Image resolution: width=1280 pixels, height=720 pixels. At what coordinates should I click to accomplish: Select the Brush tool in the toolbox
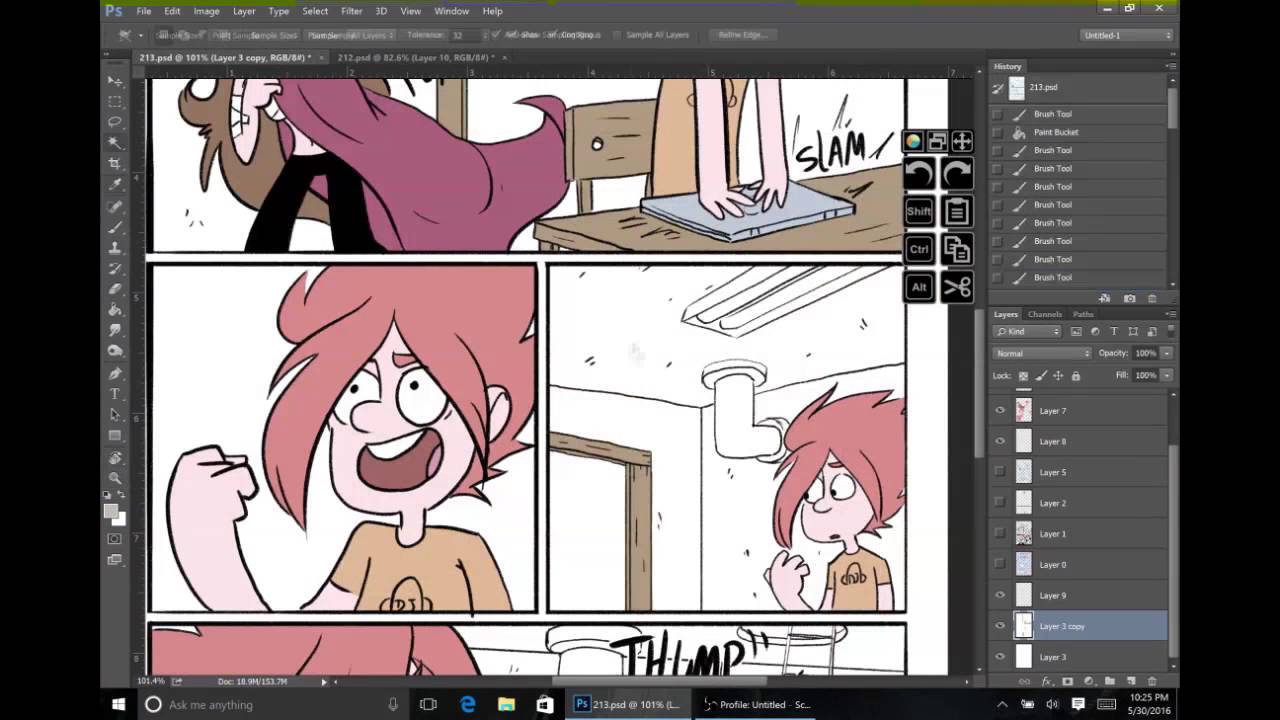[x=115, y=227]
